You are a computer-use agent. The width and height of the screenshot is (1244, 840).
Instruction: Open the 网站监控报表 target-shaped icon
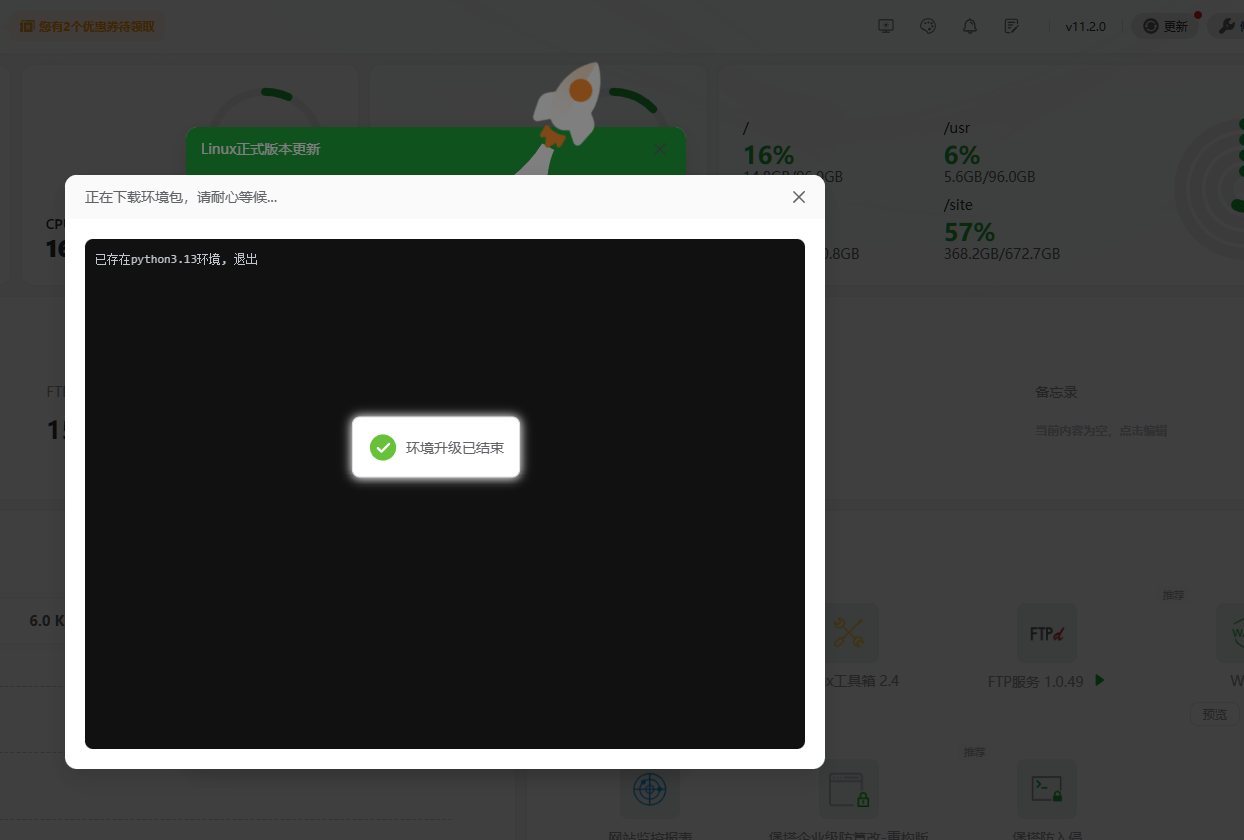click(x=650, y=789)
